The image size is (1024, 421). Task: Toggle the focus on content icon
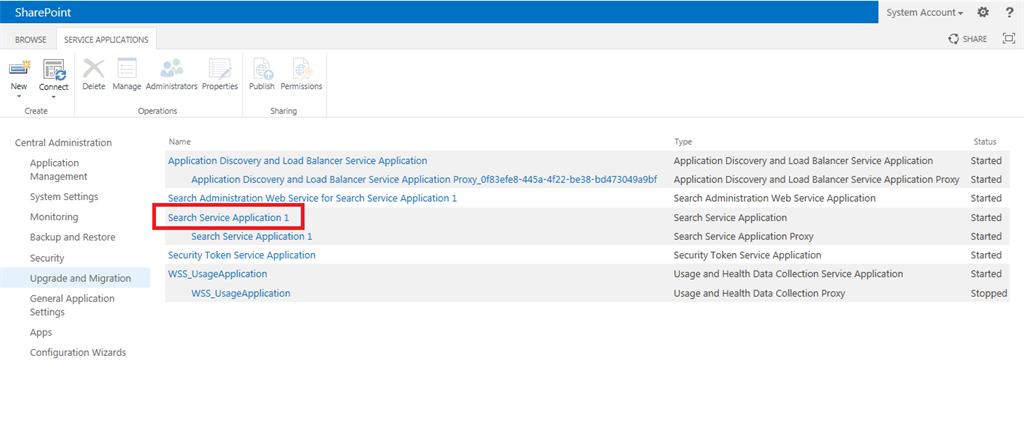1008,38
